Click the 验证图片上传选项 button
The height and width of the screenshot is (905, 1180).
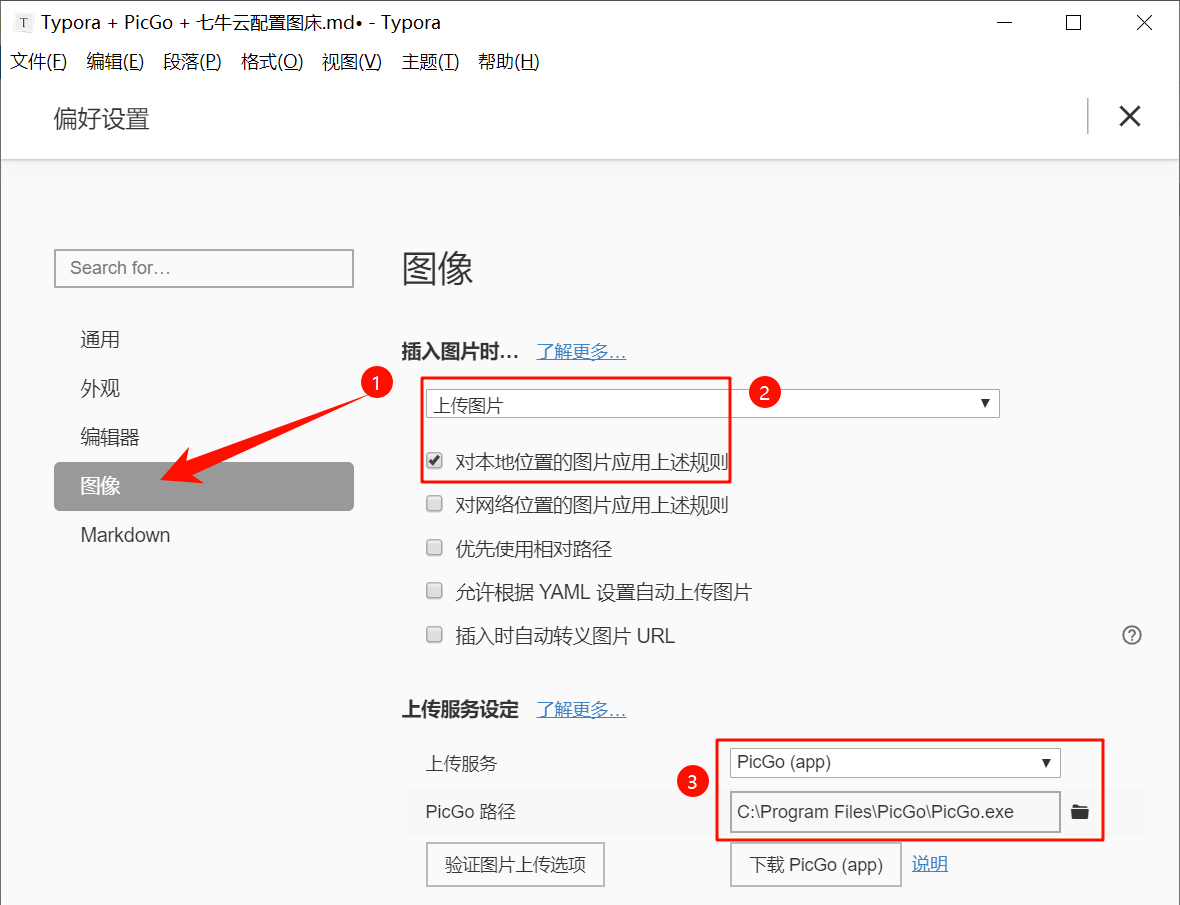click(515, 865)
